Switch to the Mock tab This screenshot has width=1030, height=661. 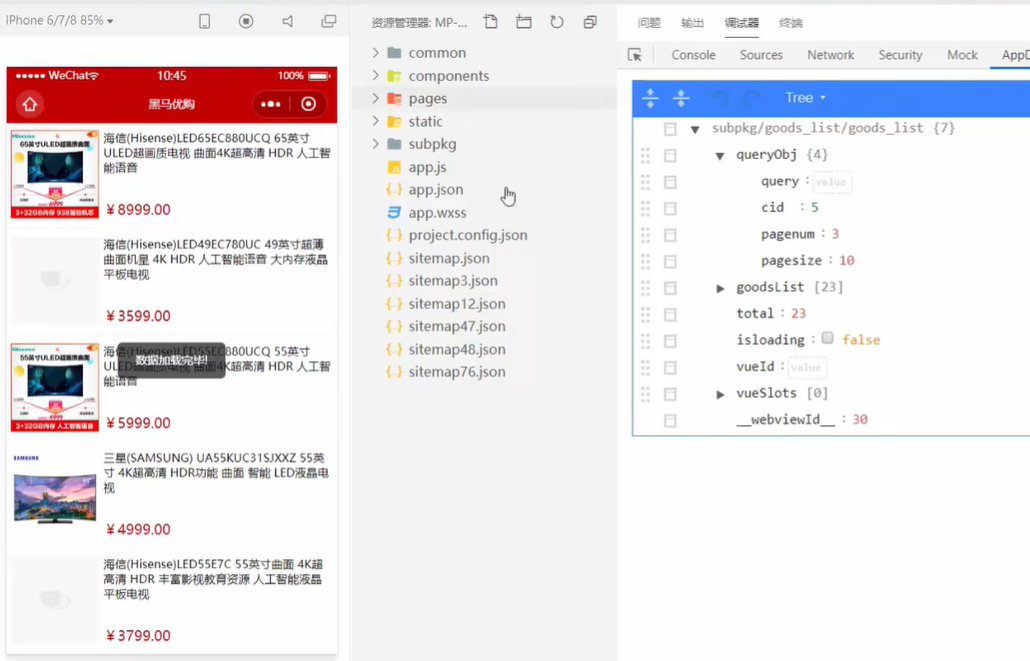pyautogui.click(x=962, y=55)
